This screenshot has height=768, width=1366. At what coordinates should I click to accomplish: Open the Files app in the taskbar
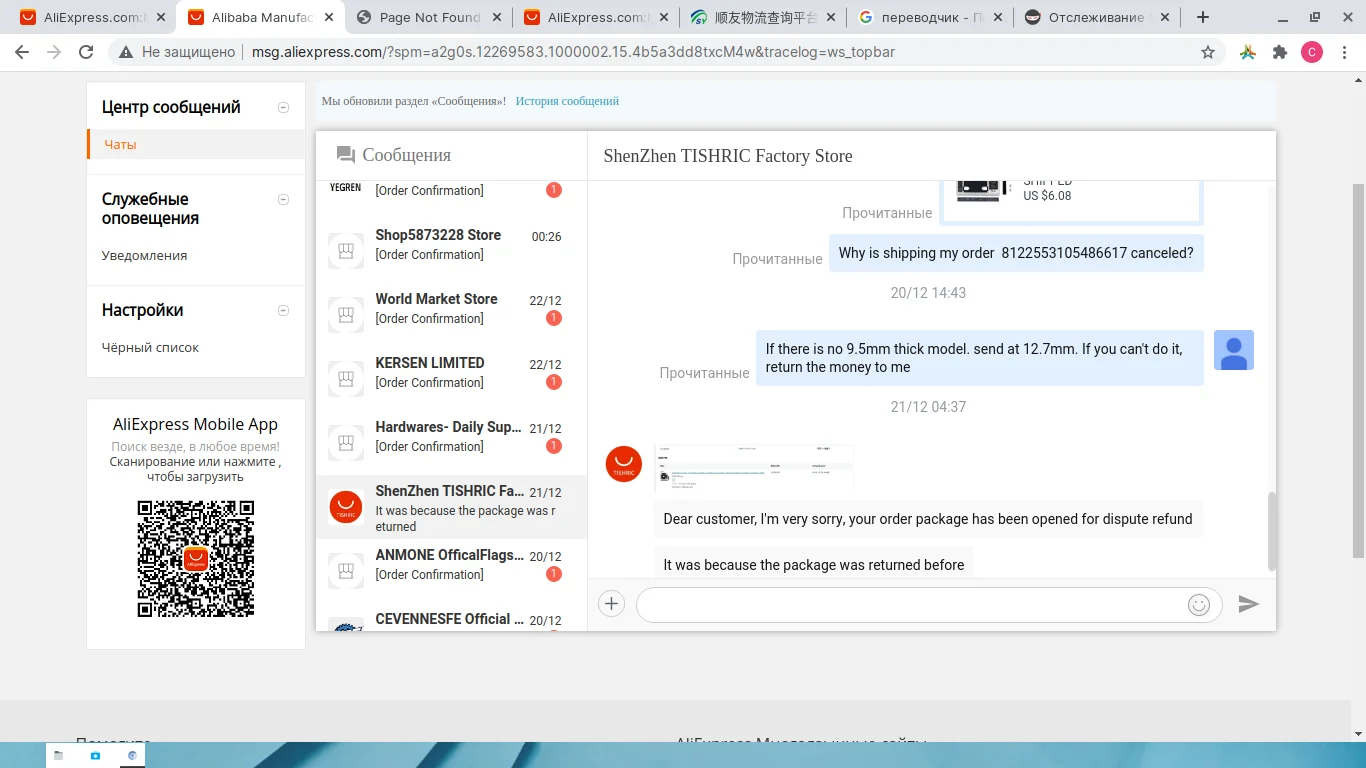click(59, 755)
